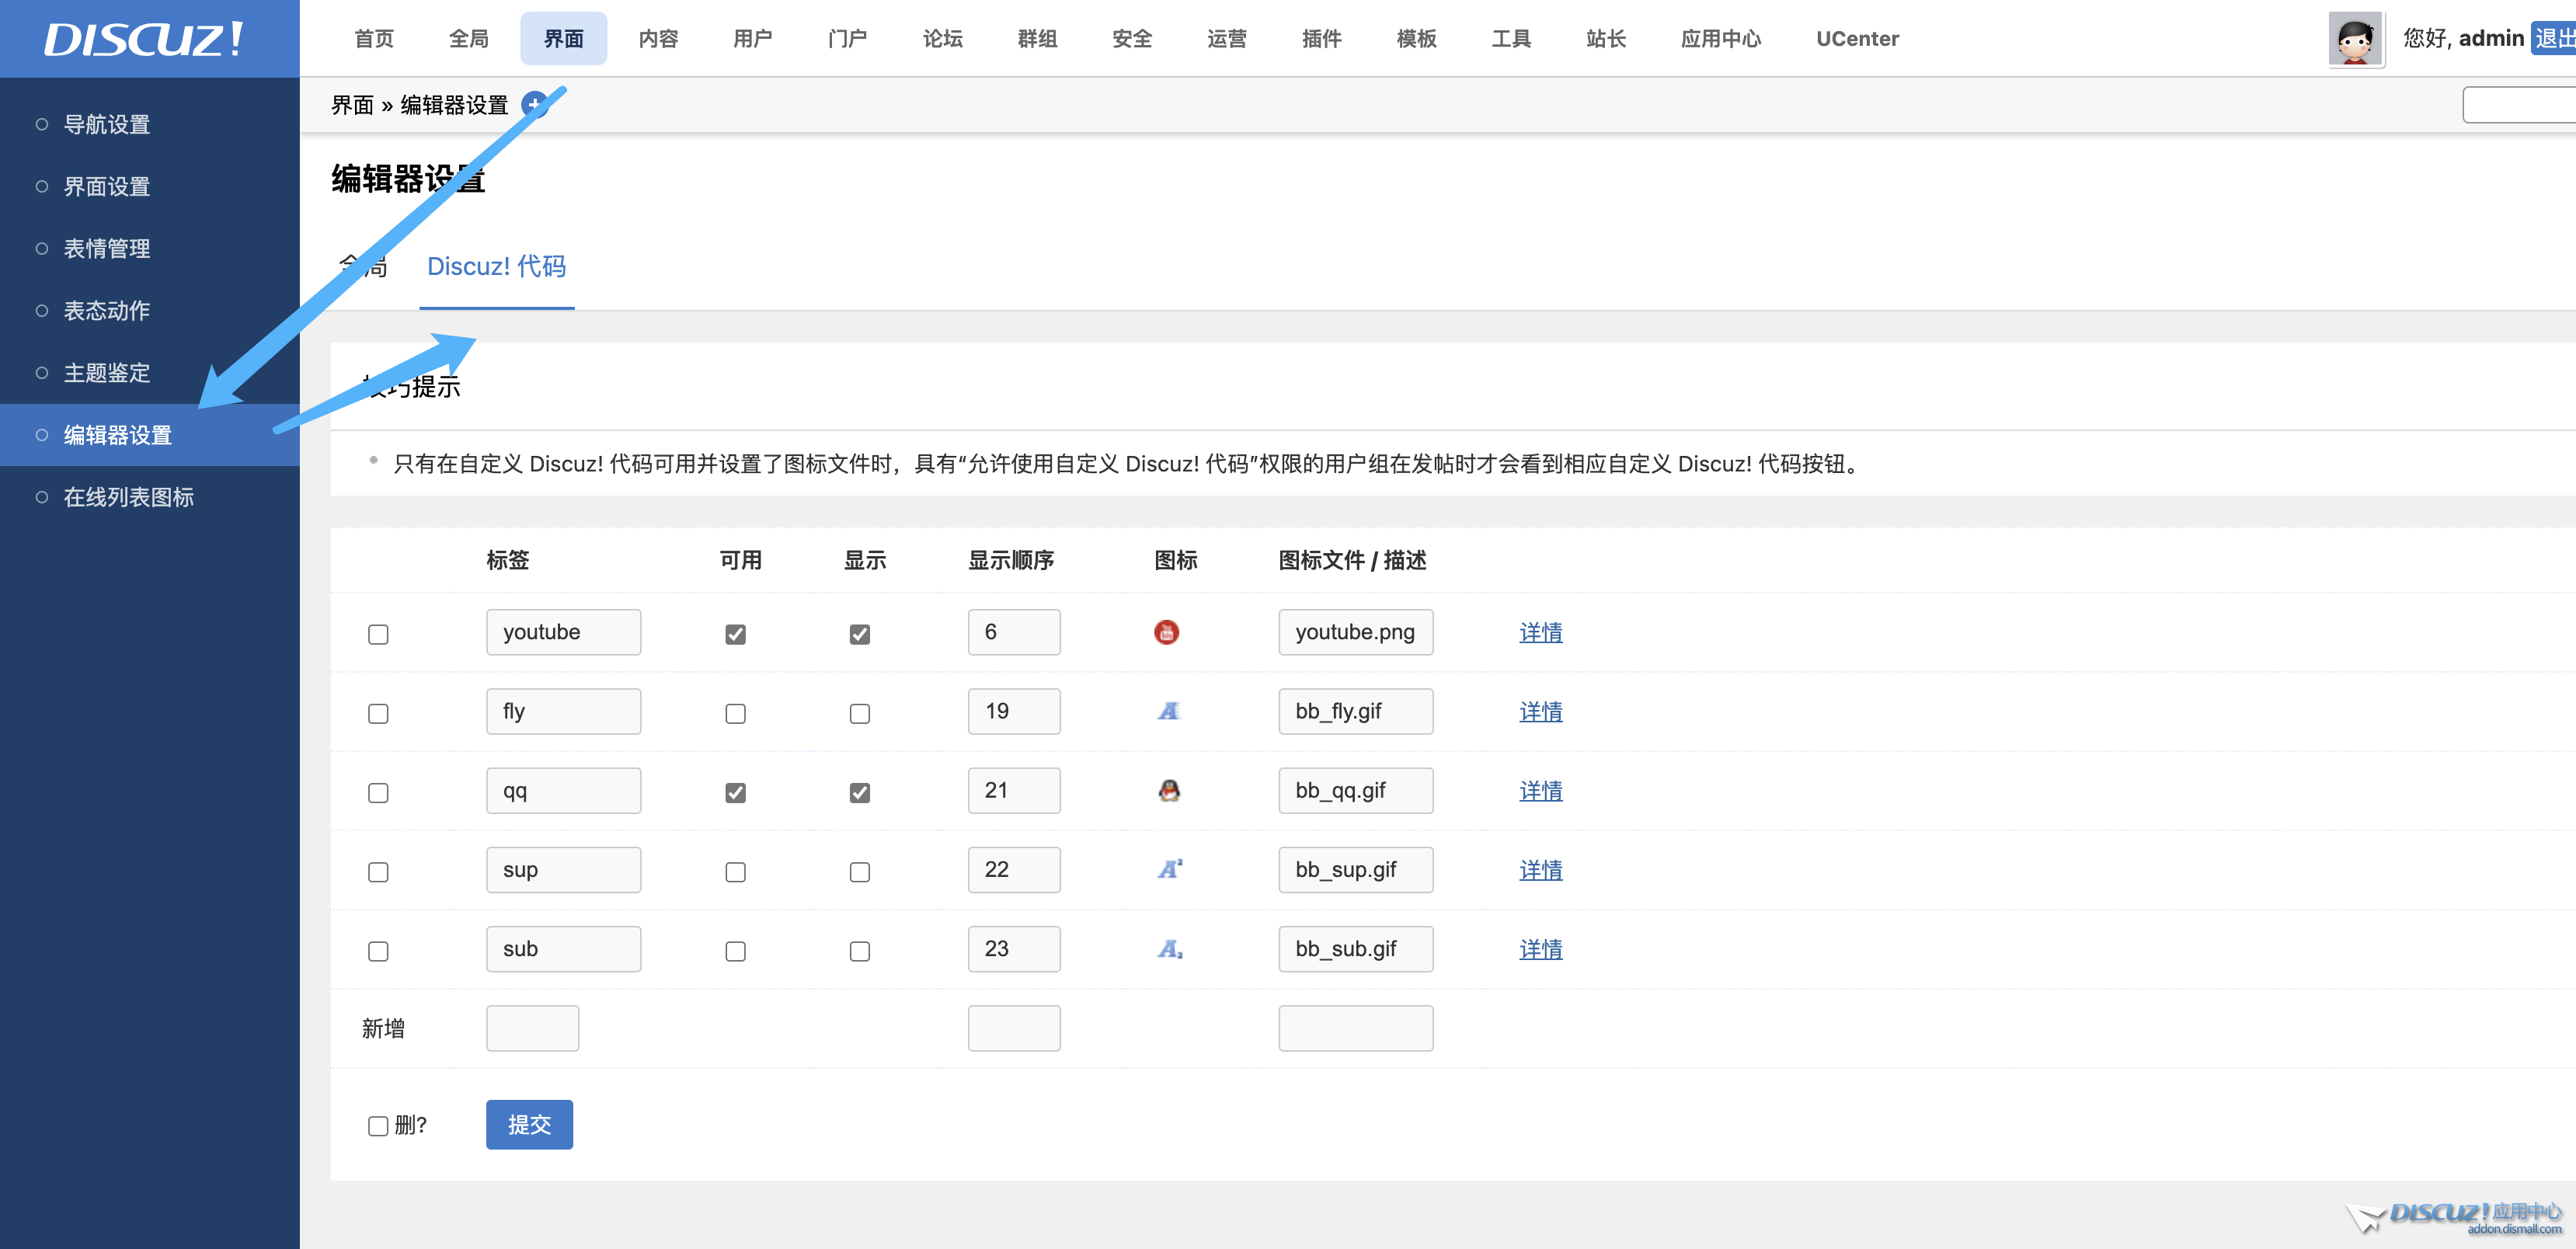This screenshot has width=2576, height=1249.
Task: Click the fly tag icon in the table
Action: [x=1168, y=711]
